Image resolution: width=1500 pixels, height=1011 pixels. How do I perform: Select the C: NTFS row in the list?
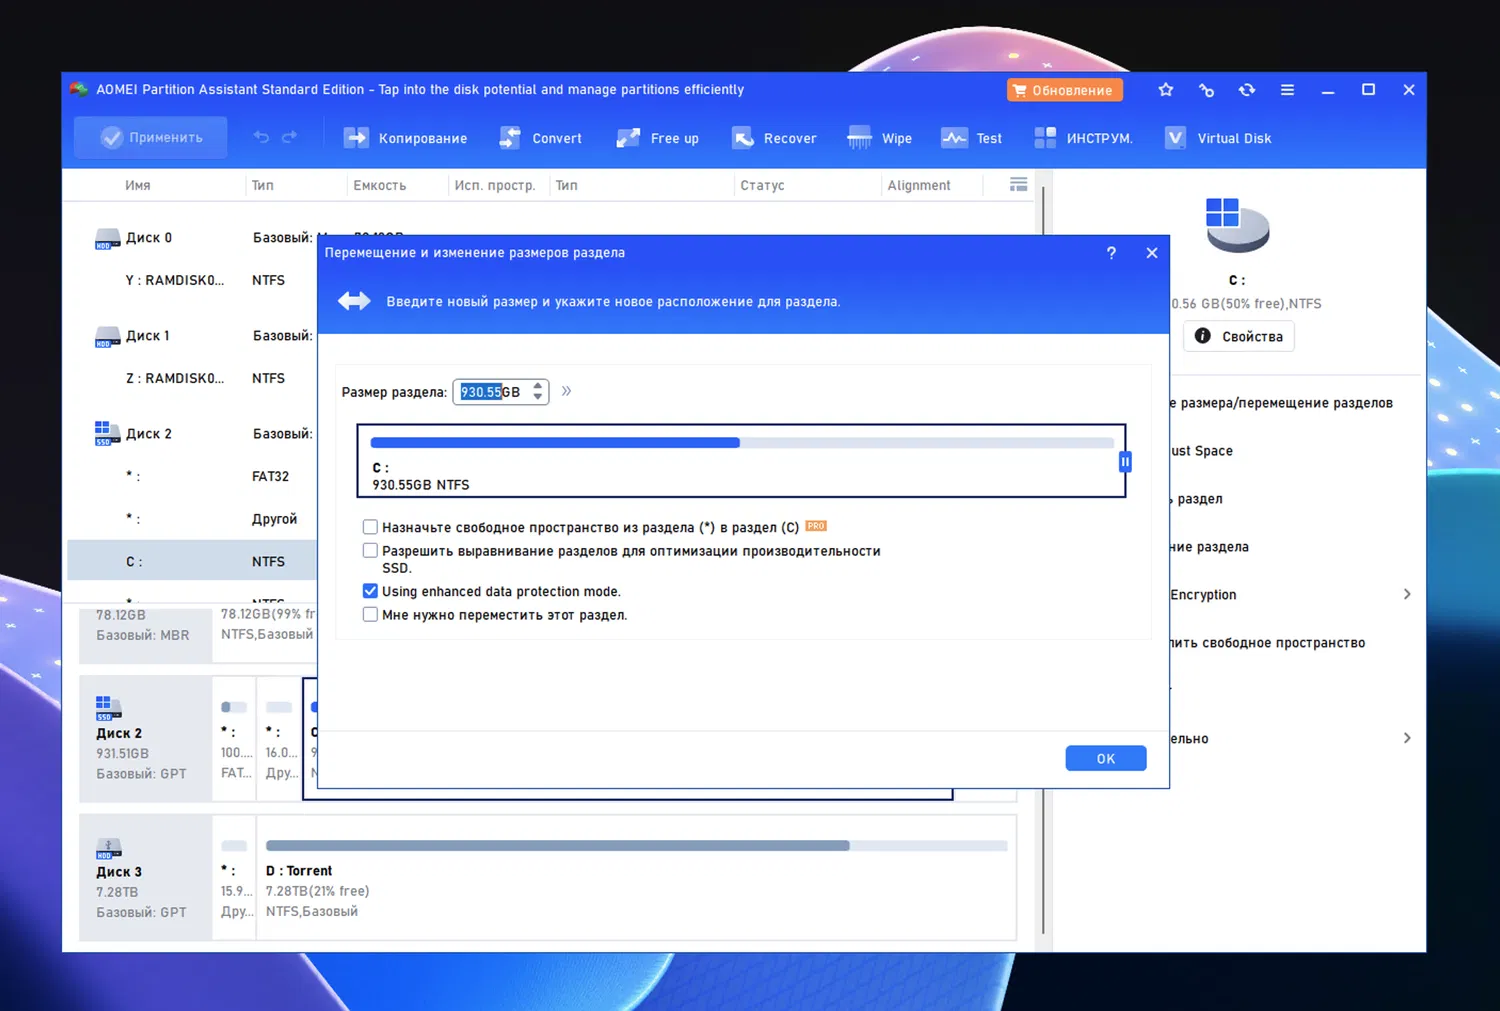(192, 561)
